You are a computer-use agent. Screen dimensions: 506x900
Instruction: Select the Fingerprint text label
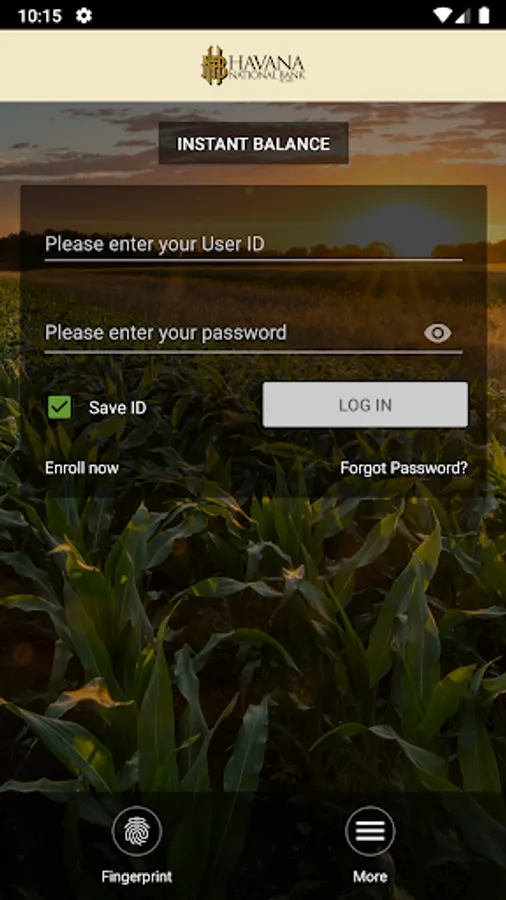[137, 877]
